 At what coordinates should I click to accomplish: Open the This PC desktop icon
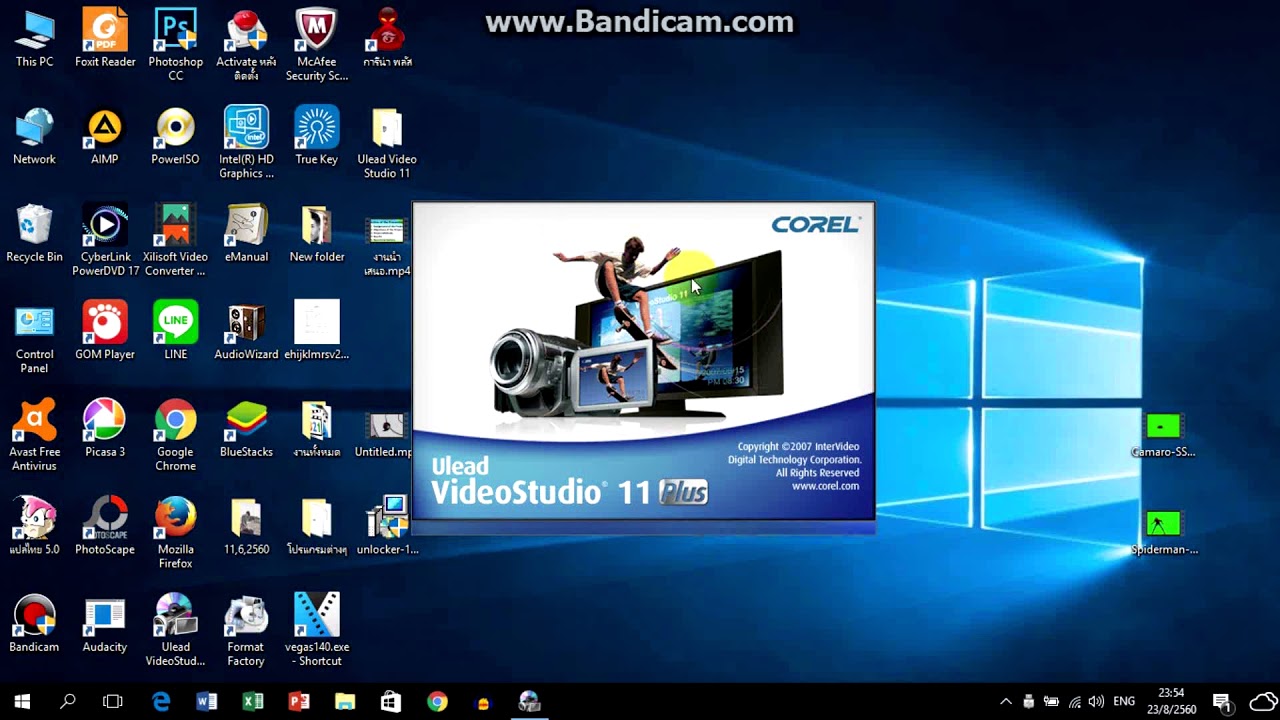tap(34, 40)
